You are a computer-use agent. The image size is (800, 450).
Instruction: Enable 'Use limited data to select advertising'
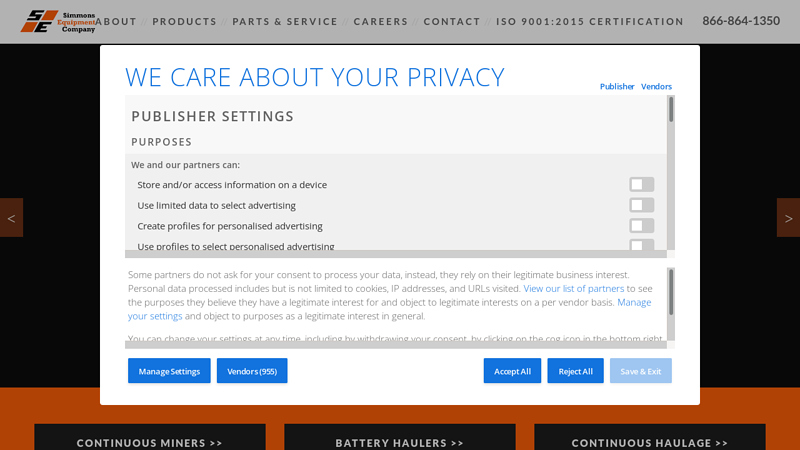pyautogui.click(x=641, y=205)
